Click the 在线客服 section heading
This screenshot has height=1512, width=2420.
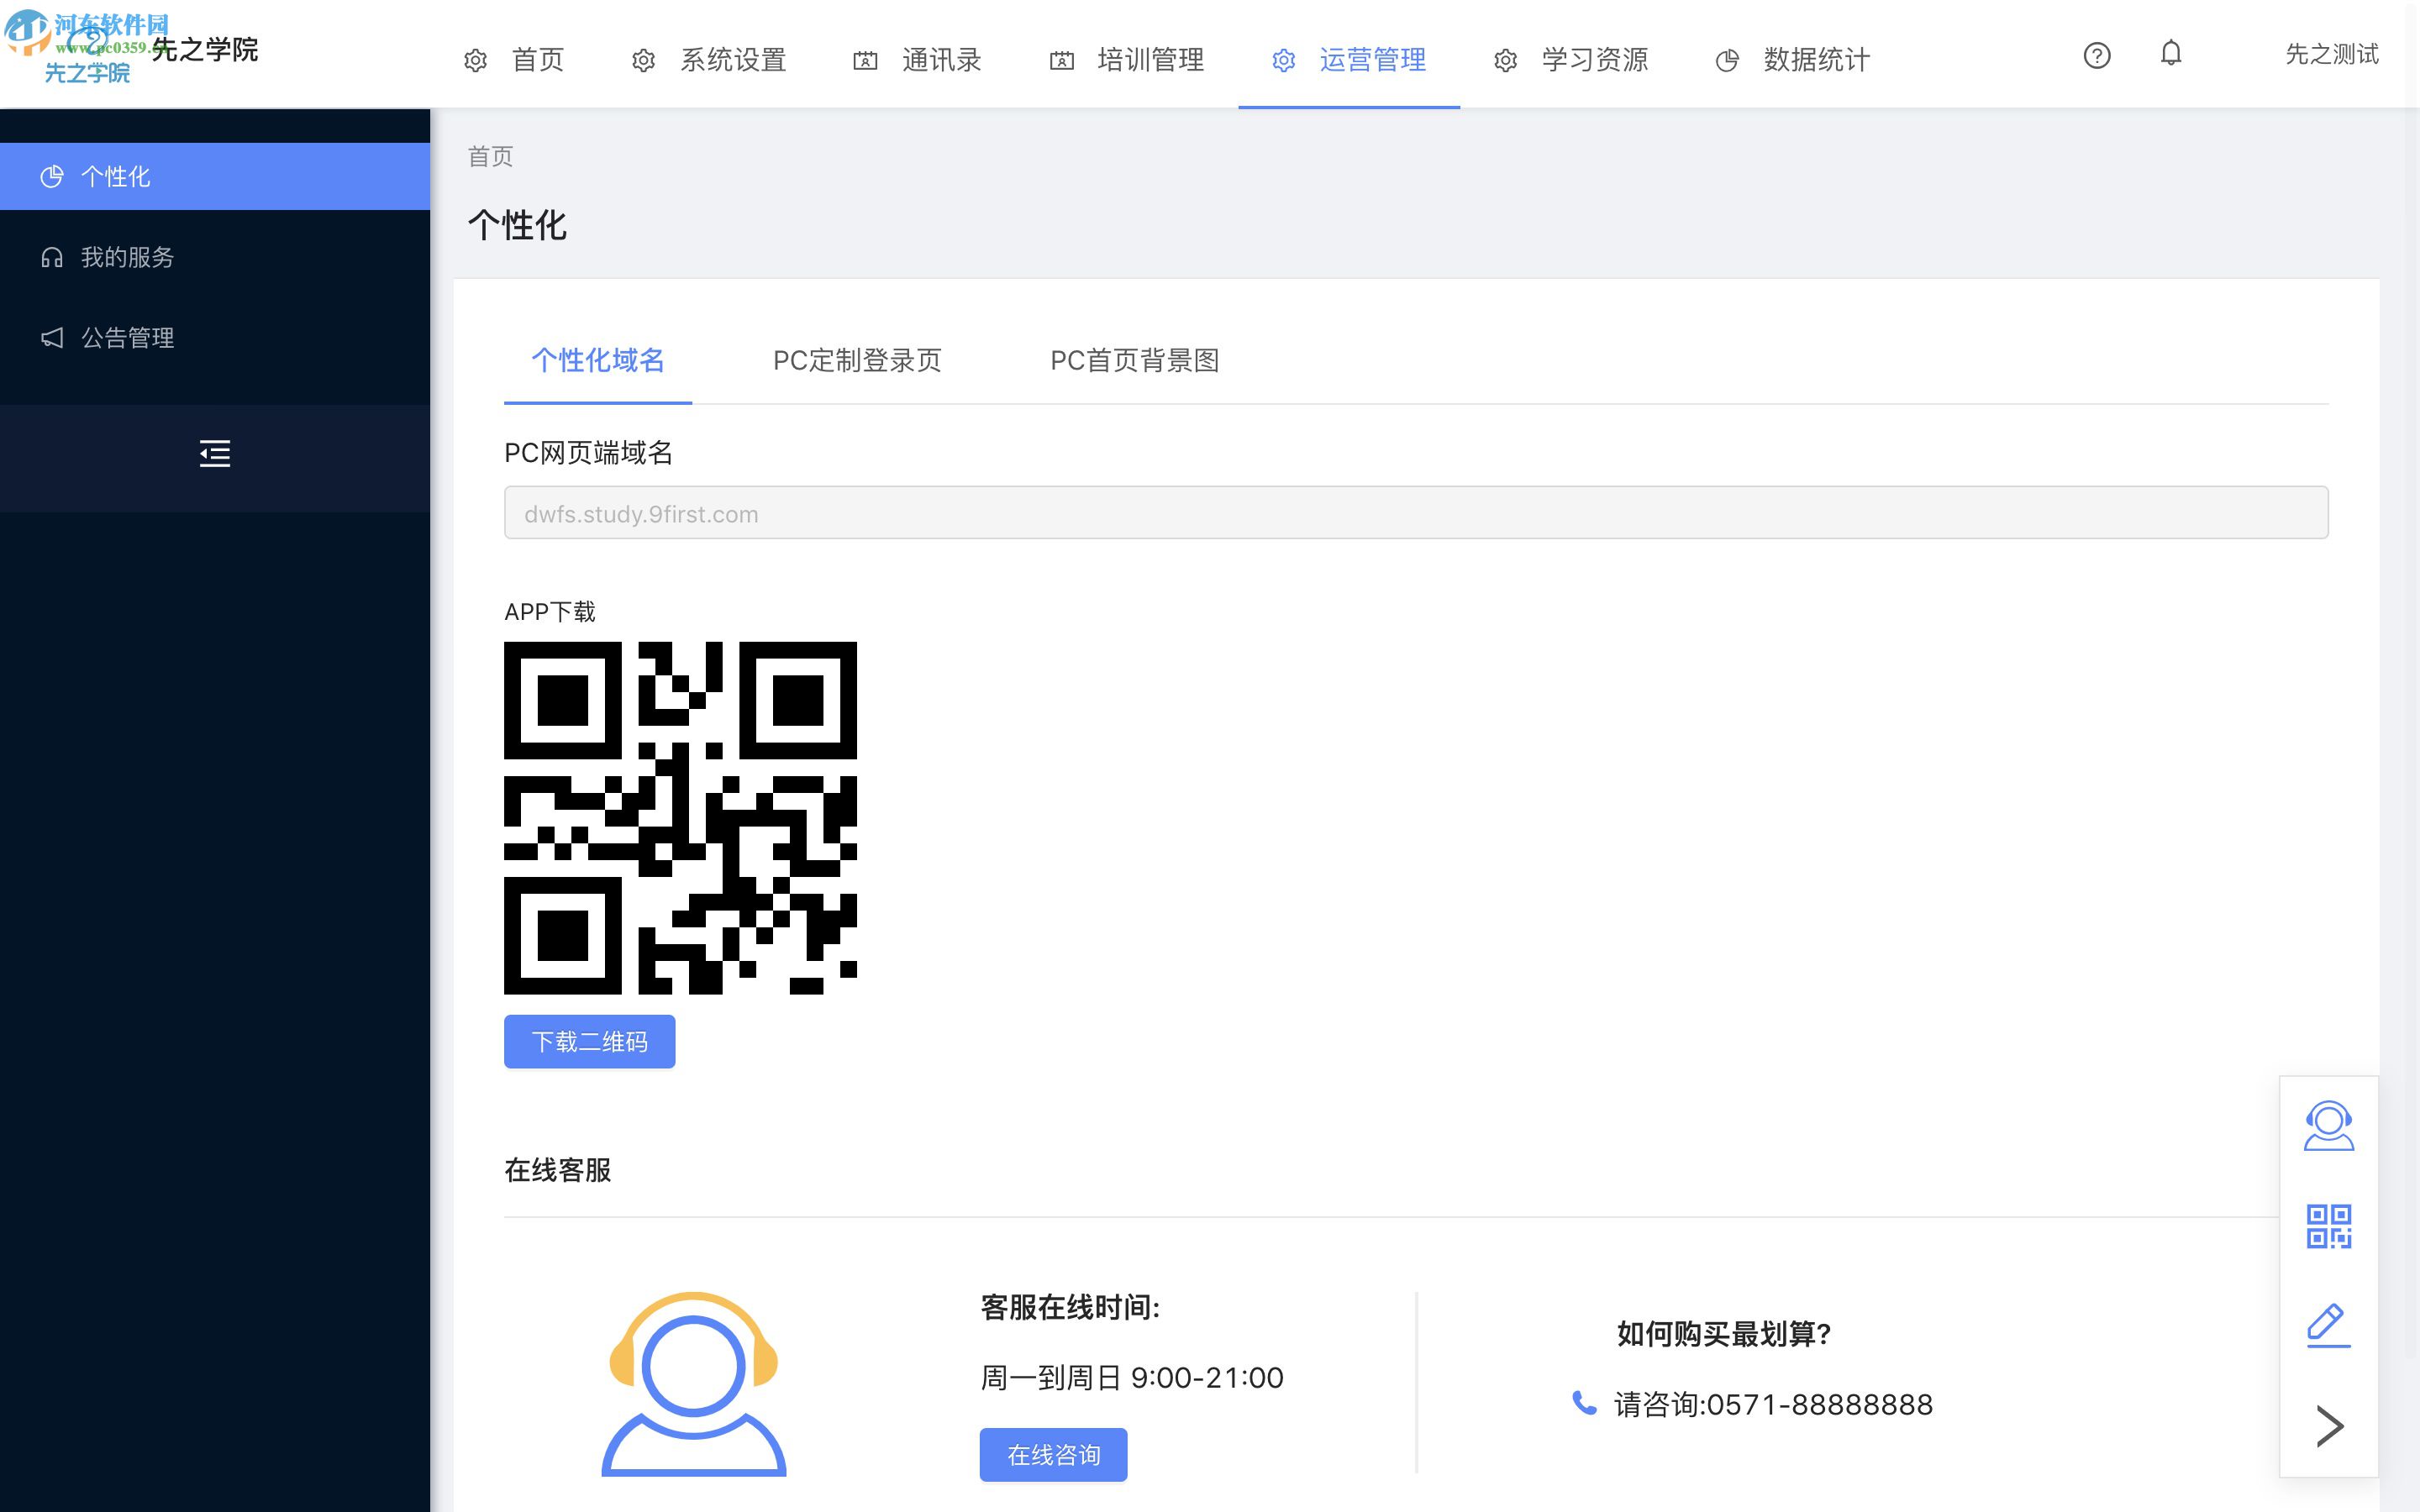point(557,1170)
